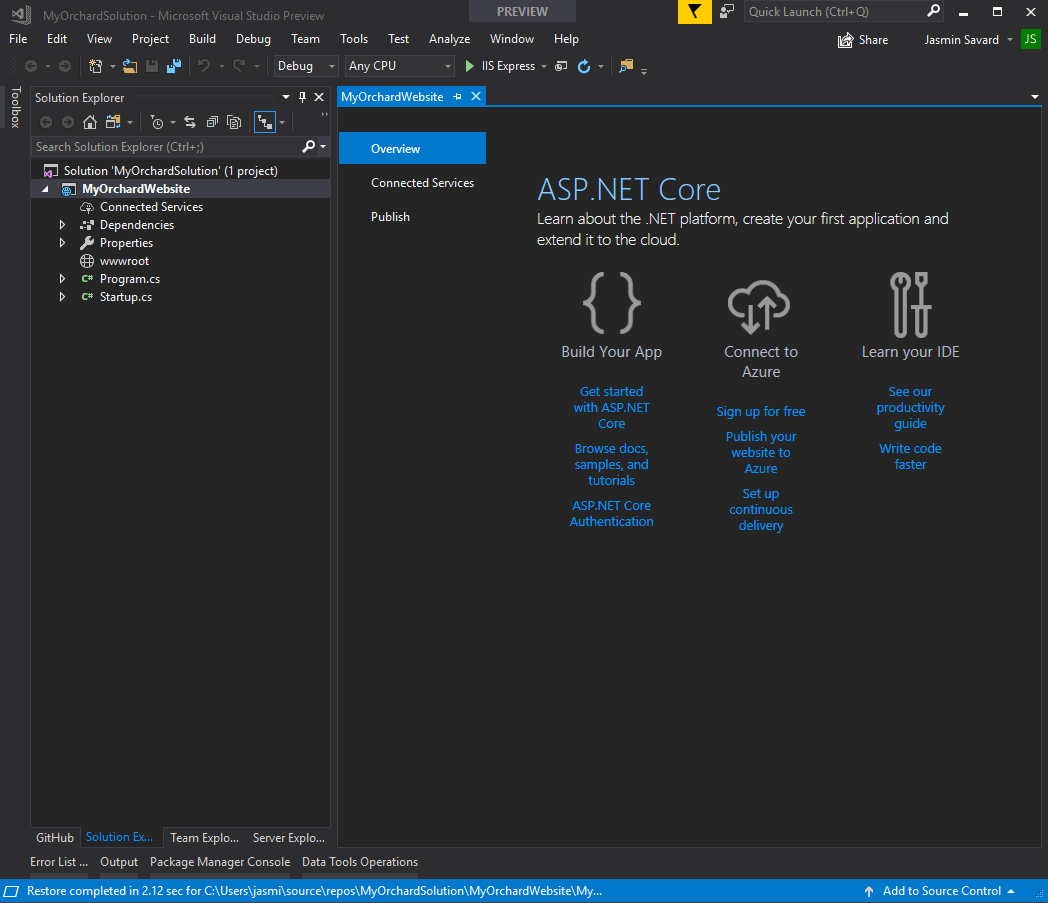
Task: Open ASP.NET Core Authentication link
Action: pos(612,513)
